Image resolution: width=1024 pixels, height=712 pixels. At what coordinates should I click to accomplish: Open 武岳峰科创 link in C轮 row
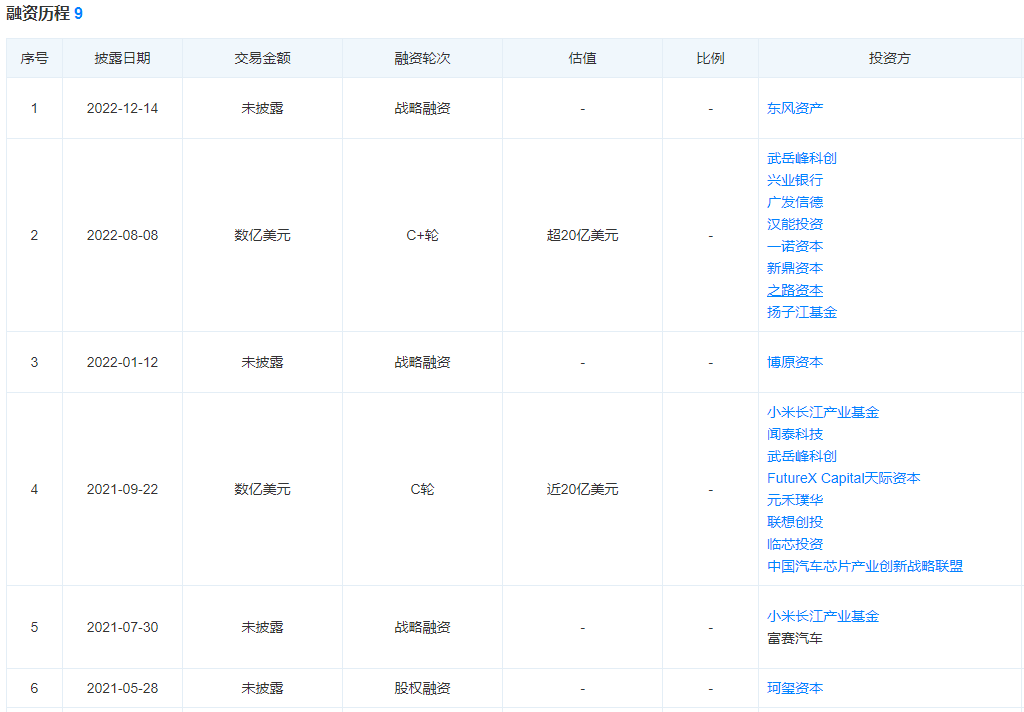click(801, 457)
